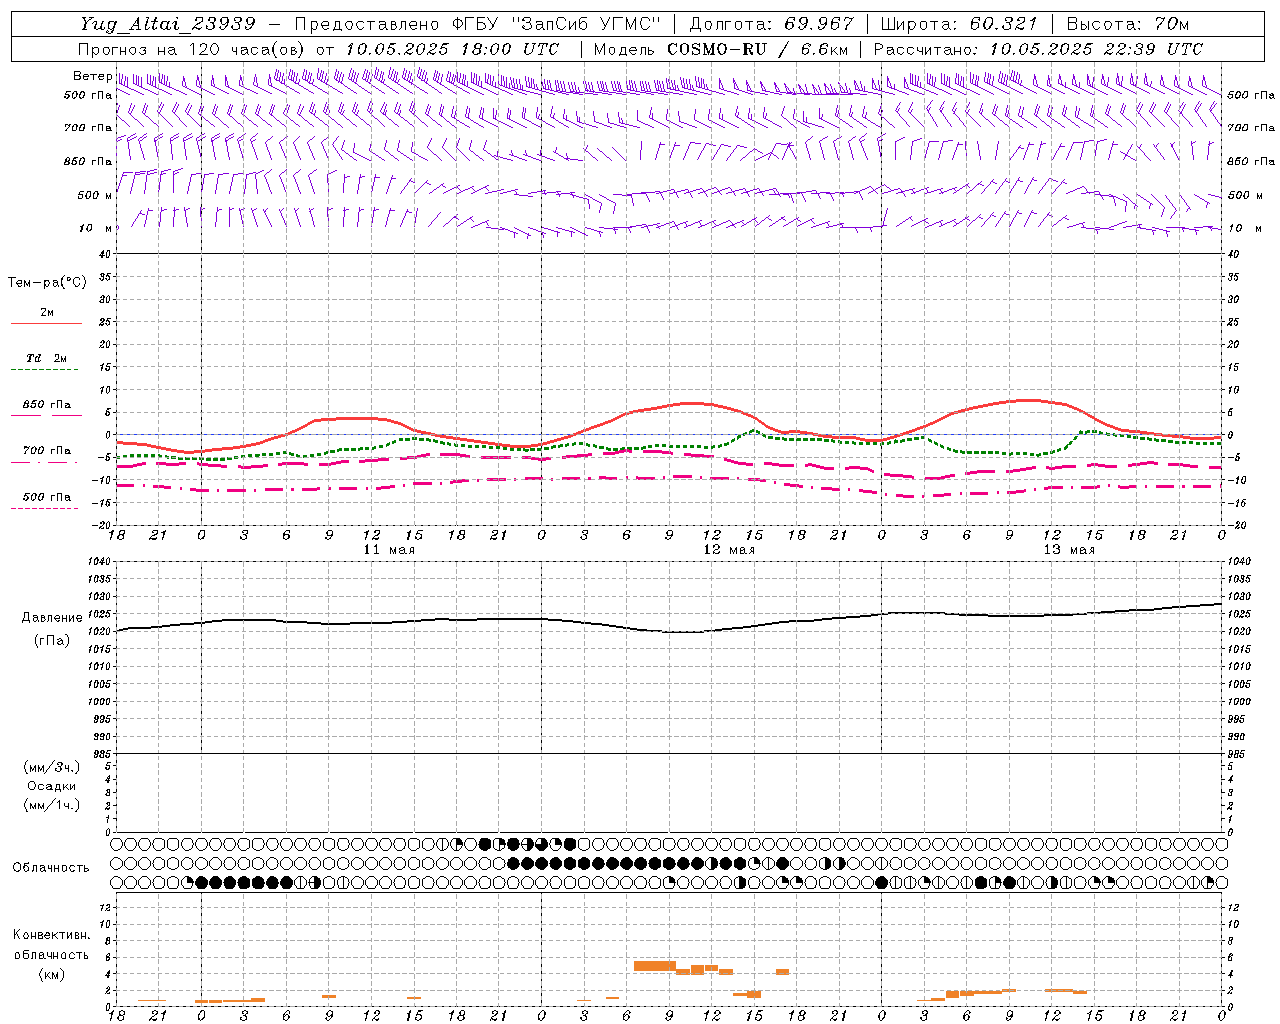Image resolution: width=1280 pixels, height=1024 pixels.
Task: Click the provider text ФГБУ "ЗапСиб УГМС"
Action: (x=558, y=24)
